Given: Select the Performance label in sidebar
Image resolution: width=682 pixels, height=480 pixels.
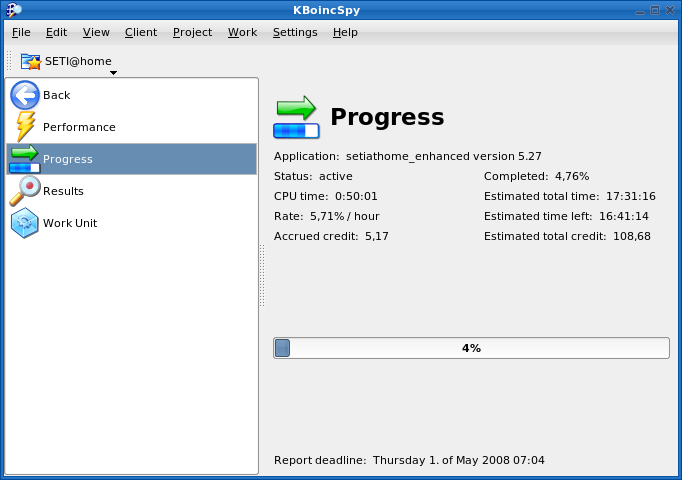Looking at the screenshot, I should point(79,127).
